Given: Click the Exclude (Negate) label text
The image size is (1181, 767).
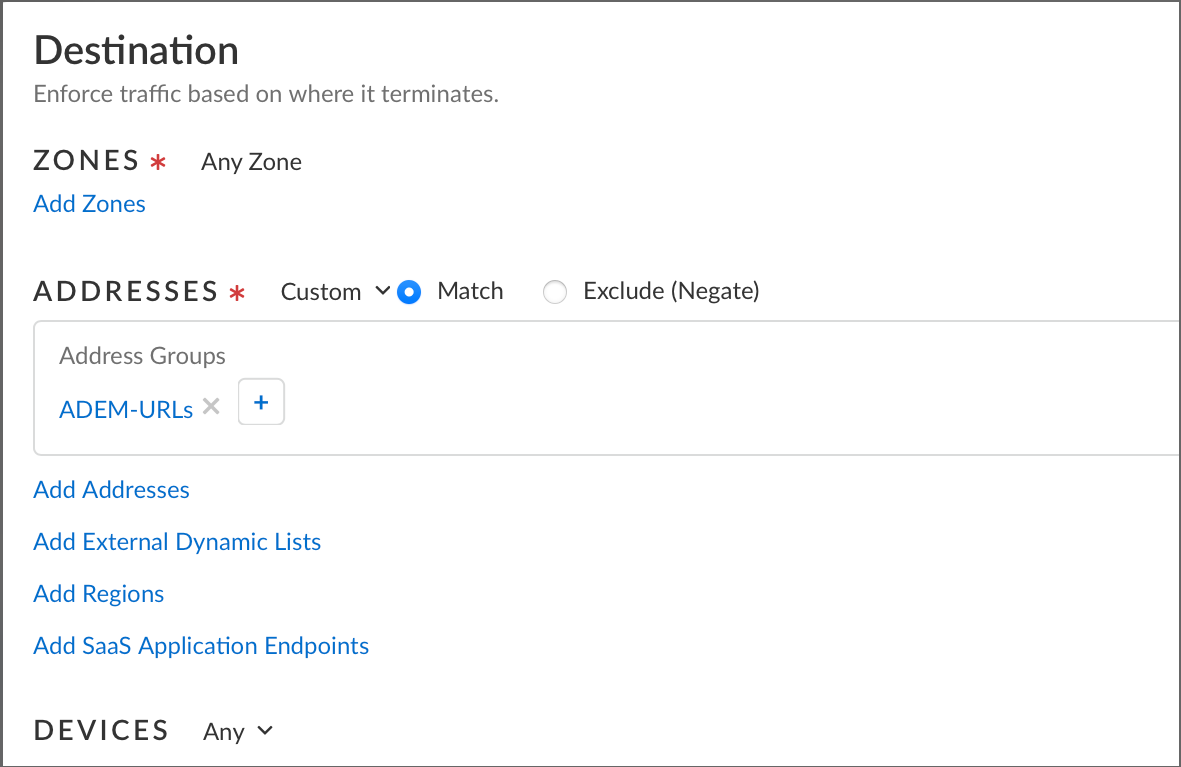Looking at the screenshot, I should tap(671, 291).
